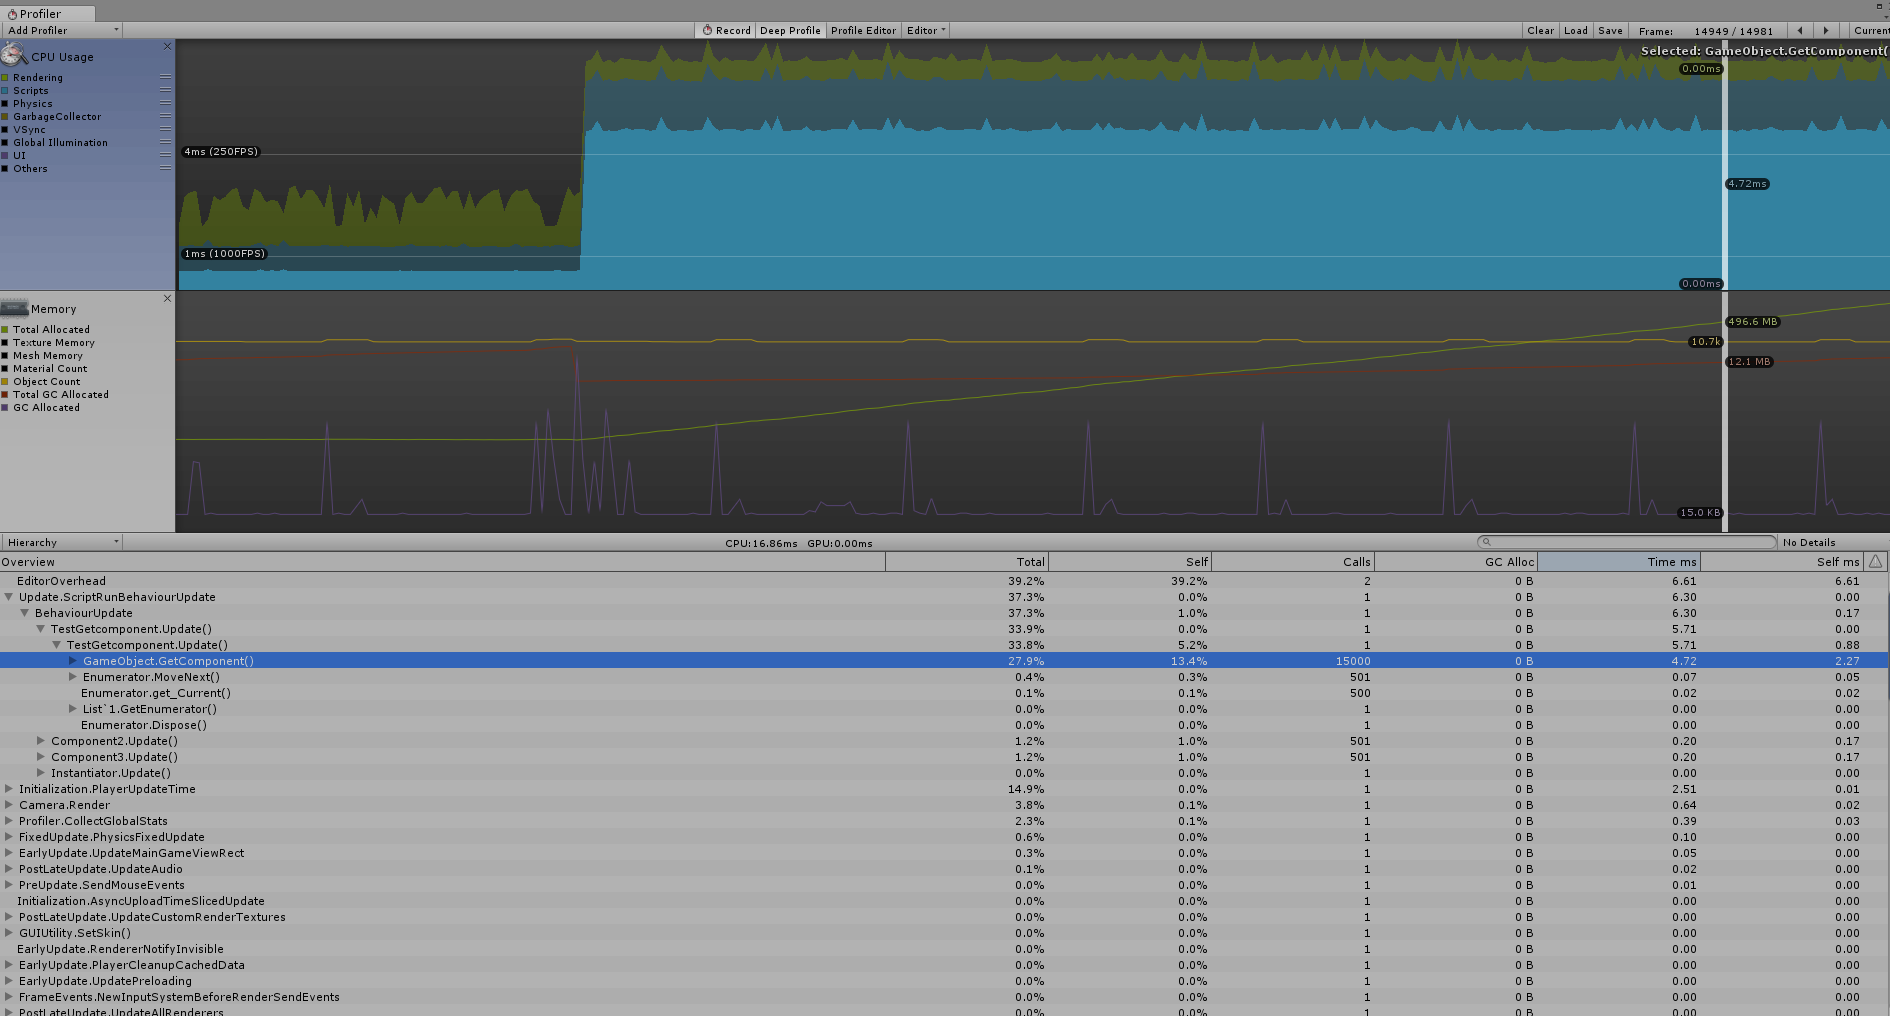Step to the next frame arrow
This screenshot has height=1016, width=1890.
click(1826, 30)
